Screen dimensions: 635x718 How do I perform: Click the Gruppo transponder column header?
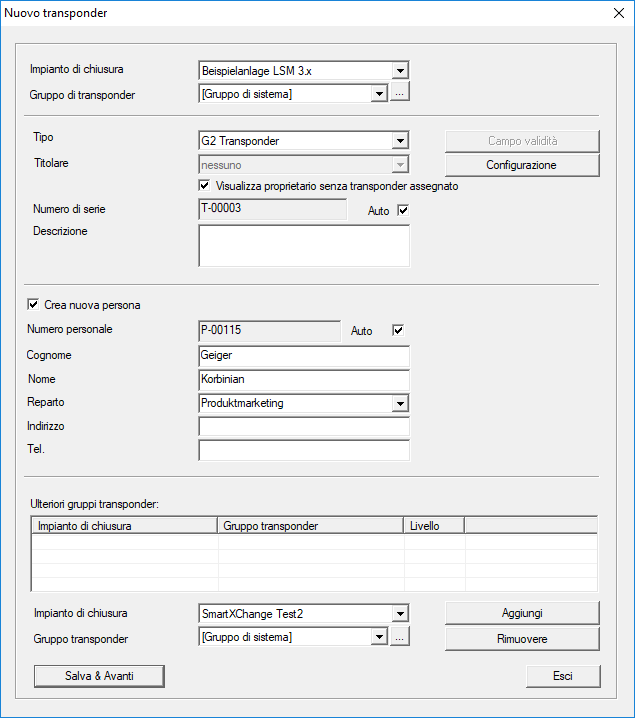pos(309,525)
